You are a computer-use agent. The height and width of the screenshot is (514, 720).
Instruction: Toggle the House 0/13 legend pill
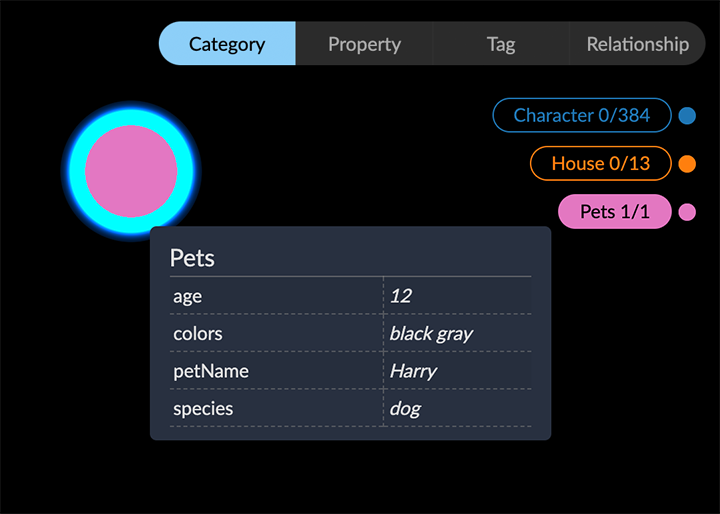tap(600, 163)
